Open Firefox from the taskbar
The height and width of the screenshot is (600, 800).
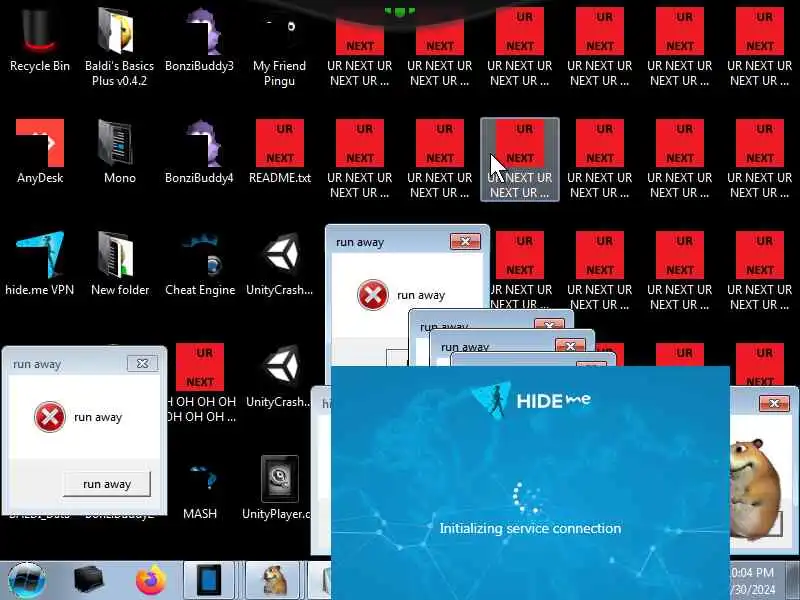152,581
